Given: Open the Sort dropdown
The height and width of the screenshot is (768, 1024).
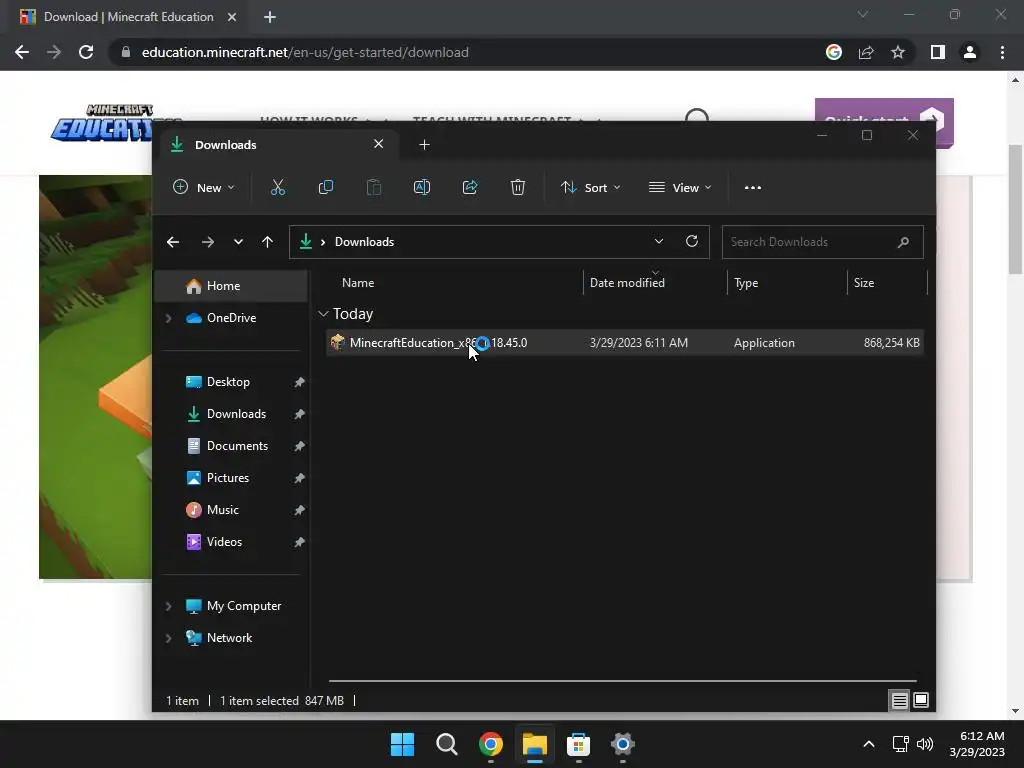Looking at the screenshot, I should coord(590,187).
